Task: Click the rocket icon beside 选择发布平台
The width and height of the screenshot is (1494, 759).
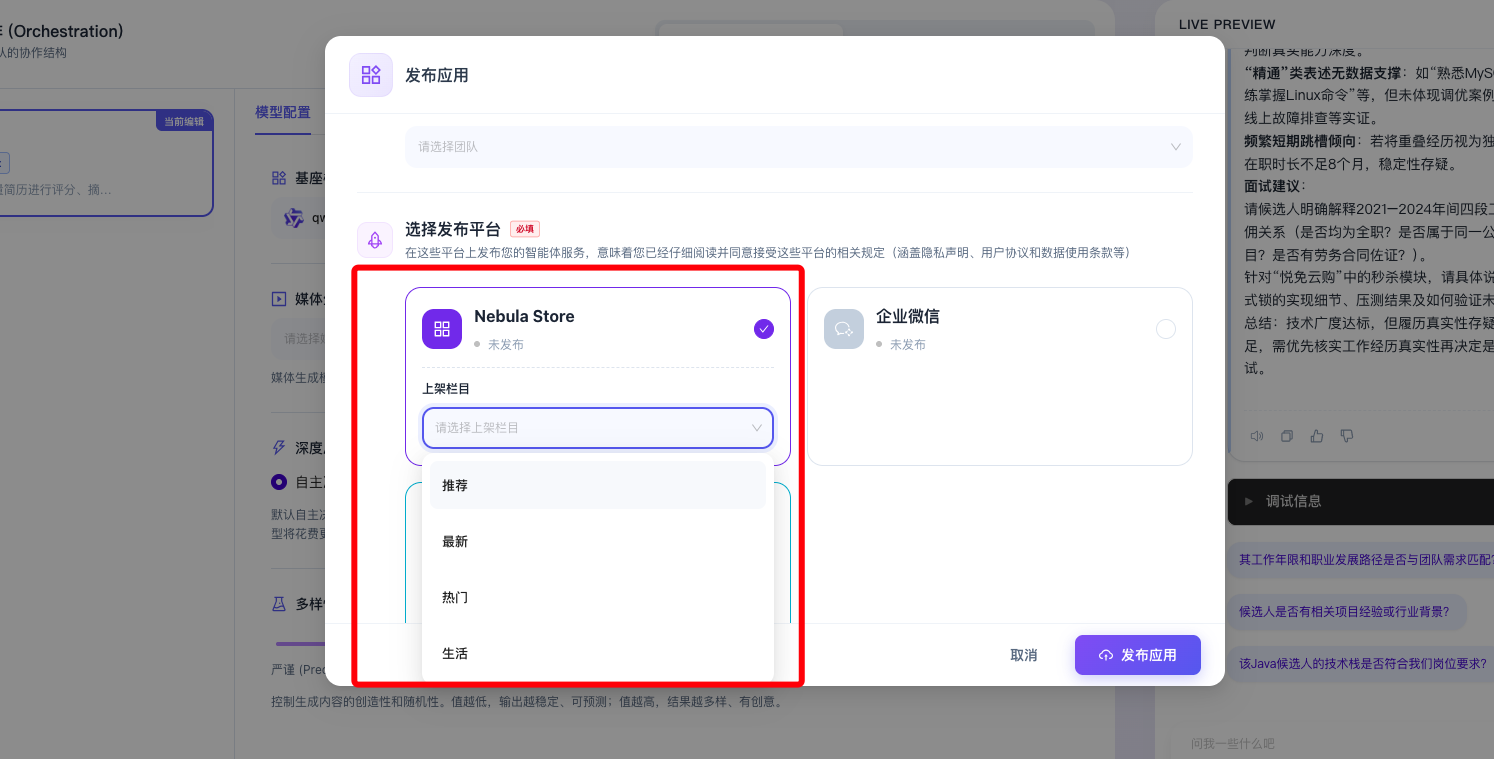Action: click(375, 240)
